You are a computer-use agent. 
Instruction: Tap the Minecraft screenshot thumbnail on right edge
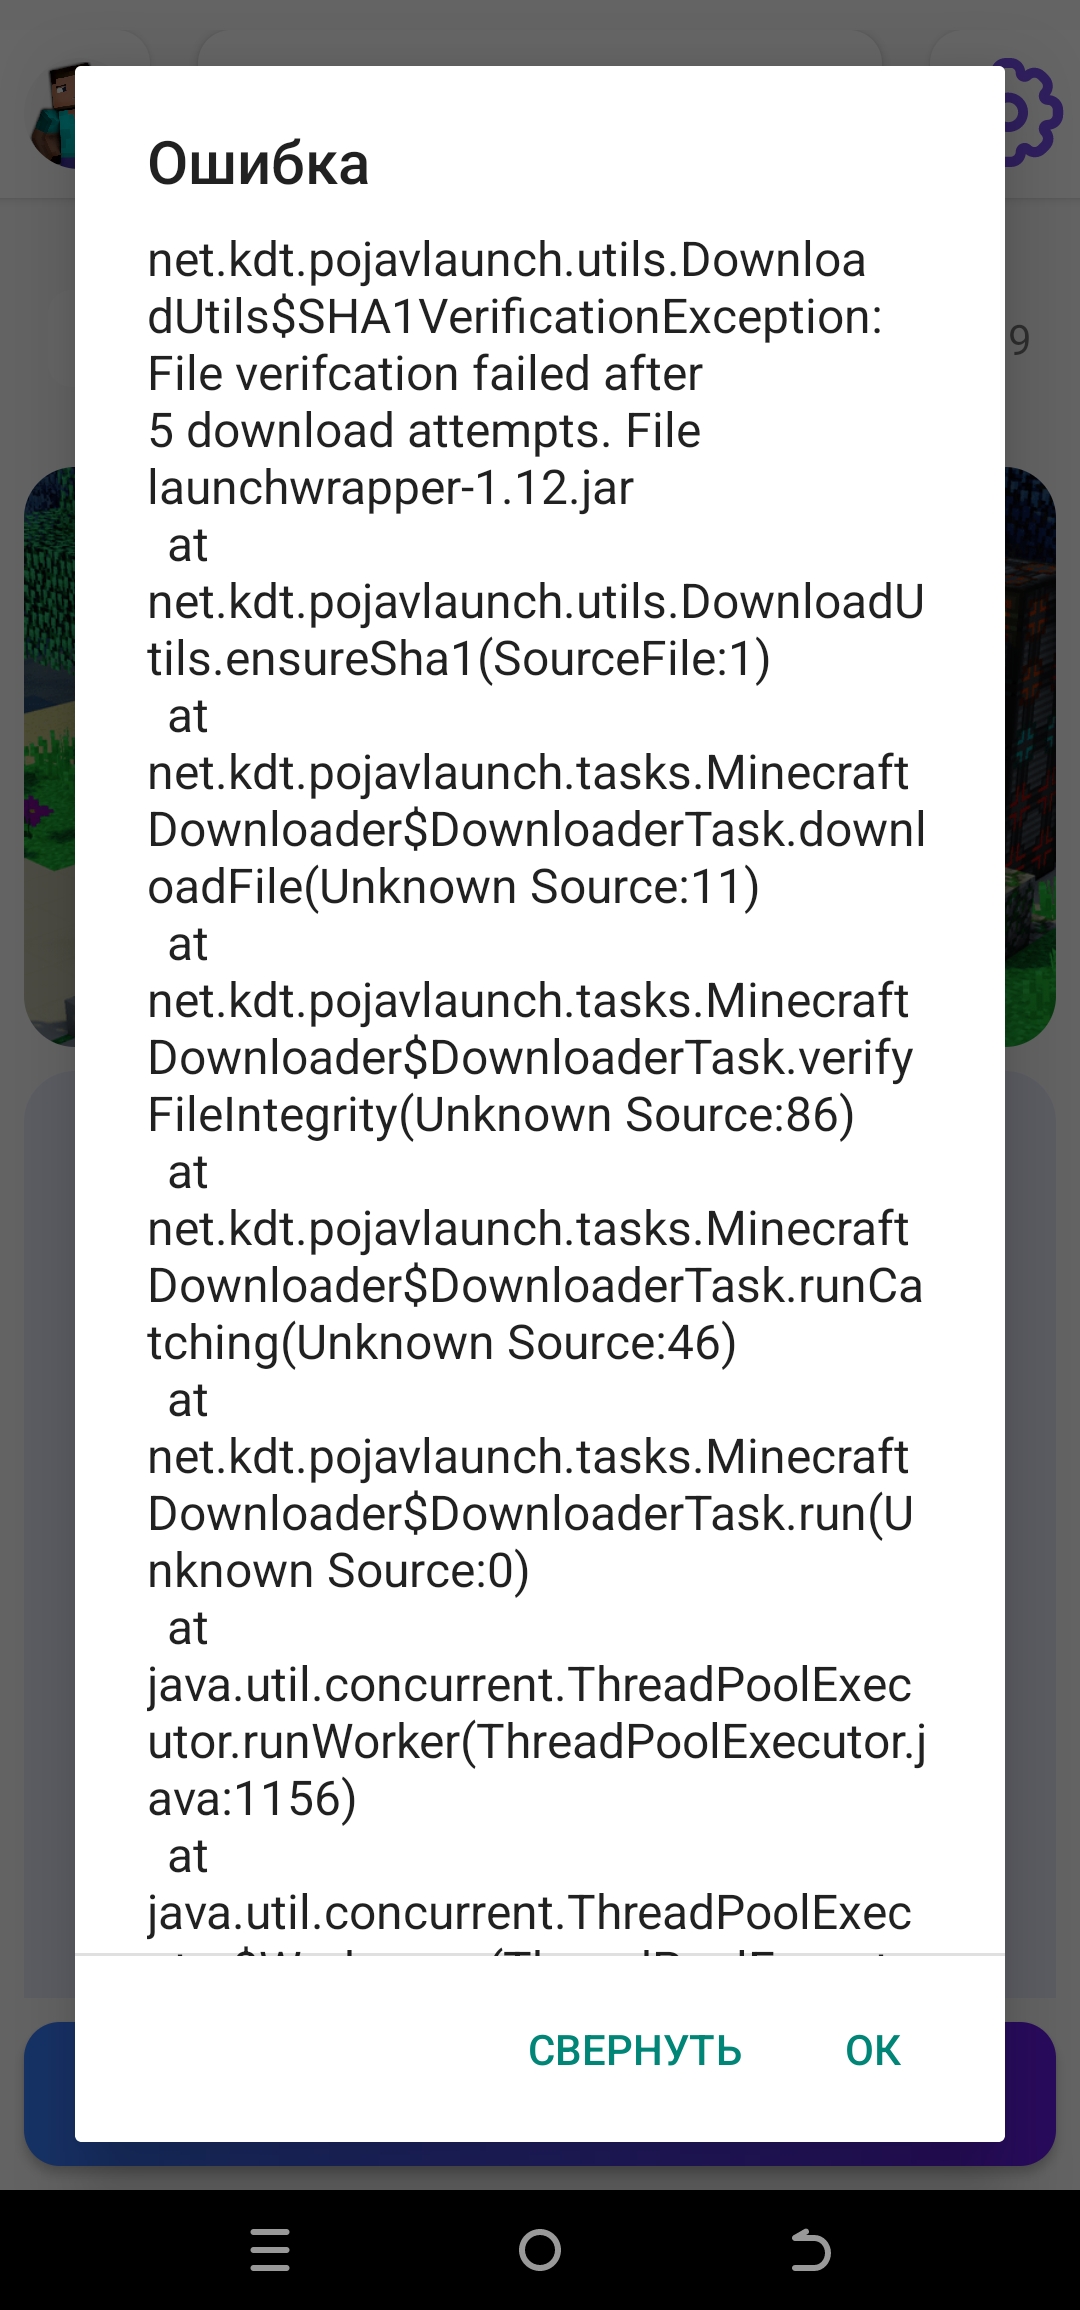point(1030,757)
